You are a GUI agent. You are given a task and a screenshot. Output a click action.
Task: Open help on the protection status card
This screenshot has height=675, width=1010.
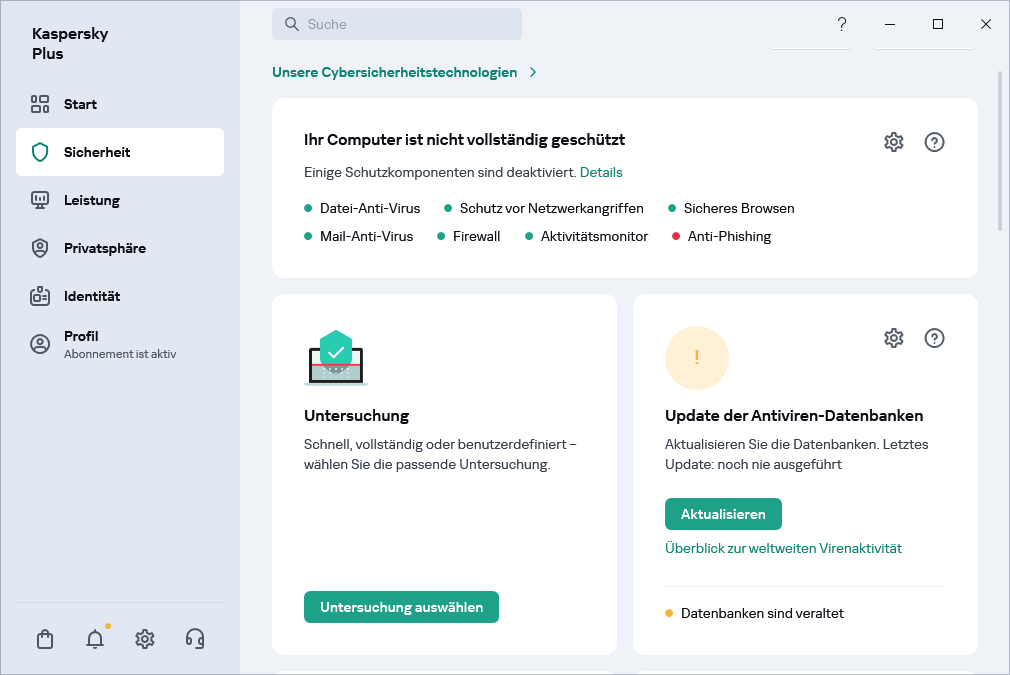click(934, 142)
